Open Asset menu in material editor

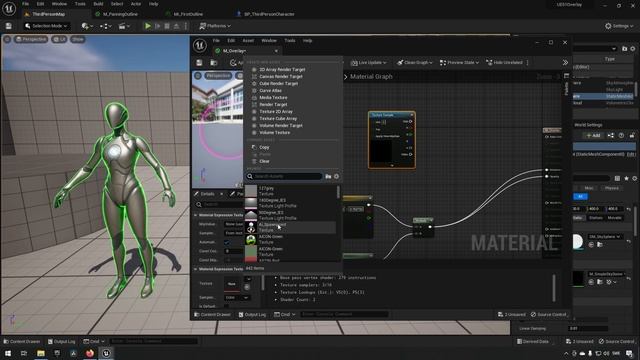(x=248, y=41)
